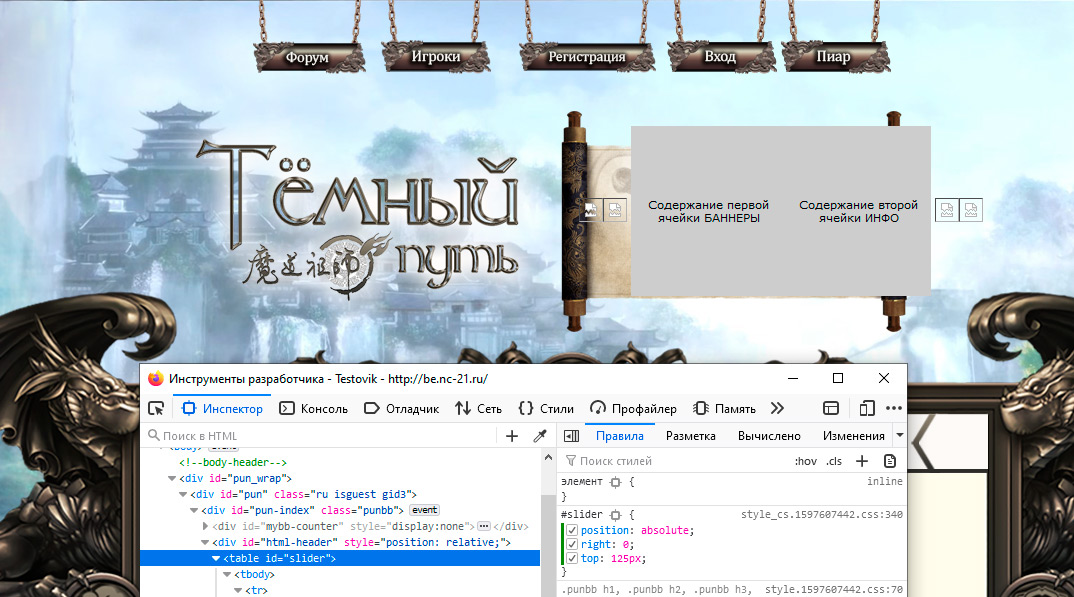Click the Поиск в HTML search field
Screen dimensions: 1074x597
click(x=320, y=436)
